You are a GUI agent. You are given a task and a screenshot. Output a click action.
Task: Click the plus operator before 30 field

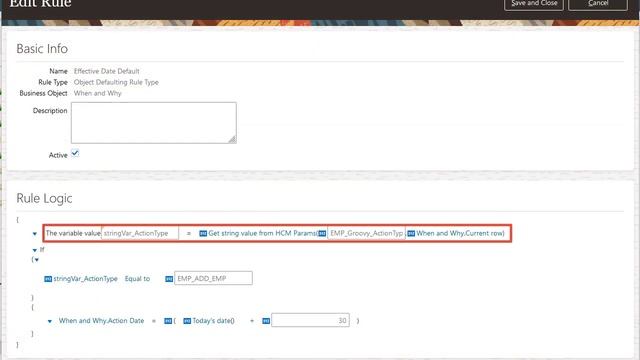click(x=252, y=321)
